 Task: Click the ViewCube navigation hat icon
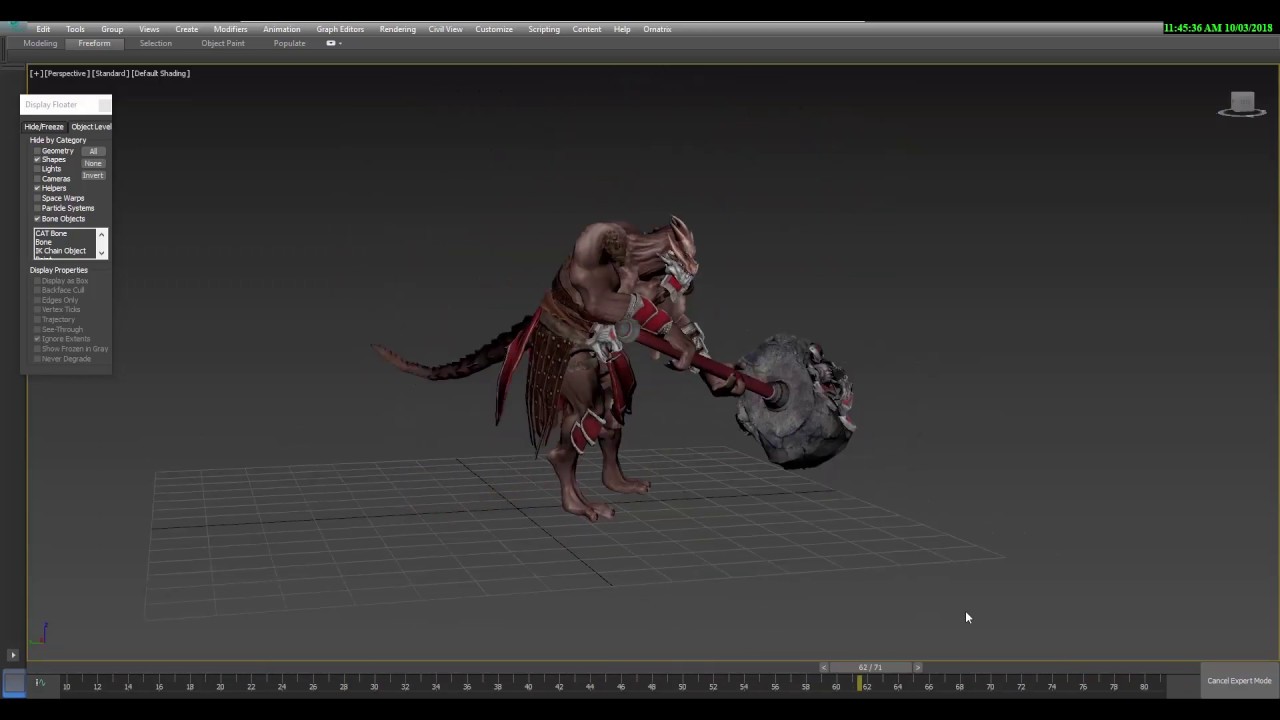click(x=1242, y=104)
